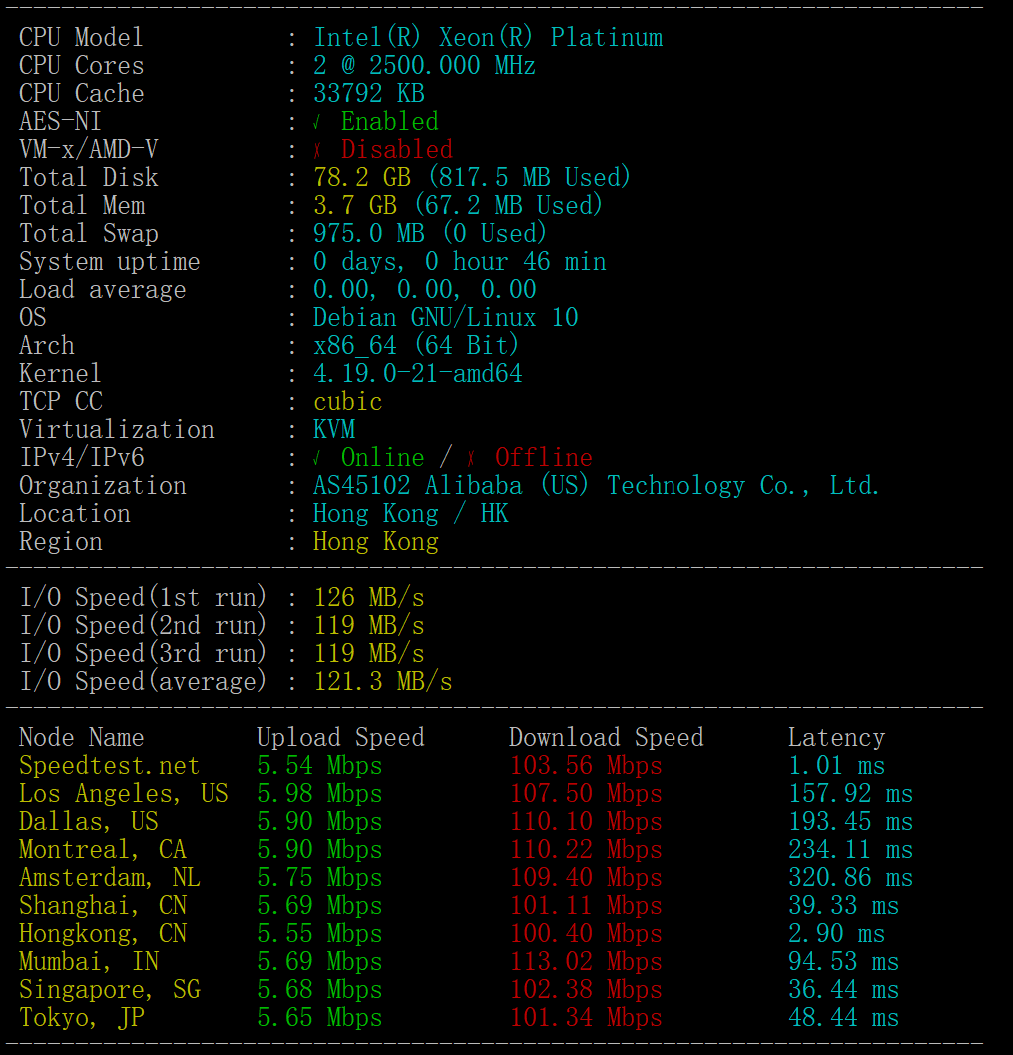Click the Upload Speed column header
Screen dimensions: 1013x1055
(x=340, y=738)
